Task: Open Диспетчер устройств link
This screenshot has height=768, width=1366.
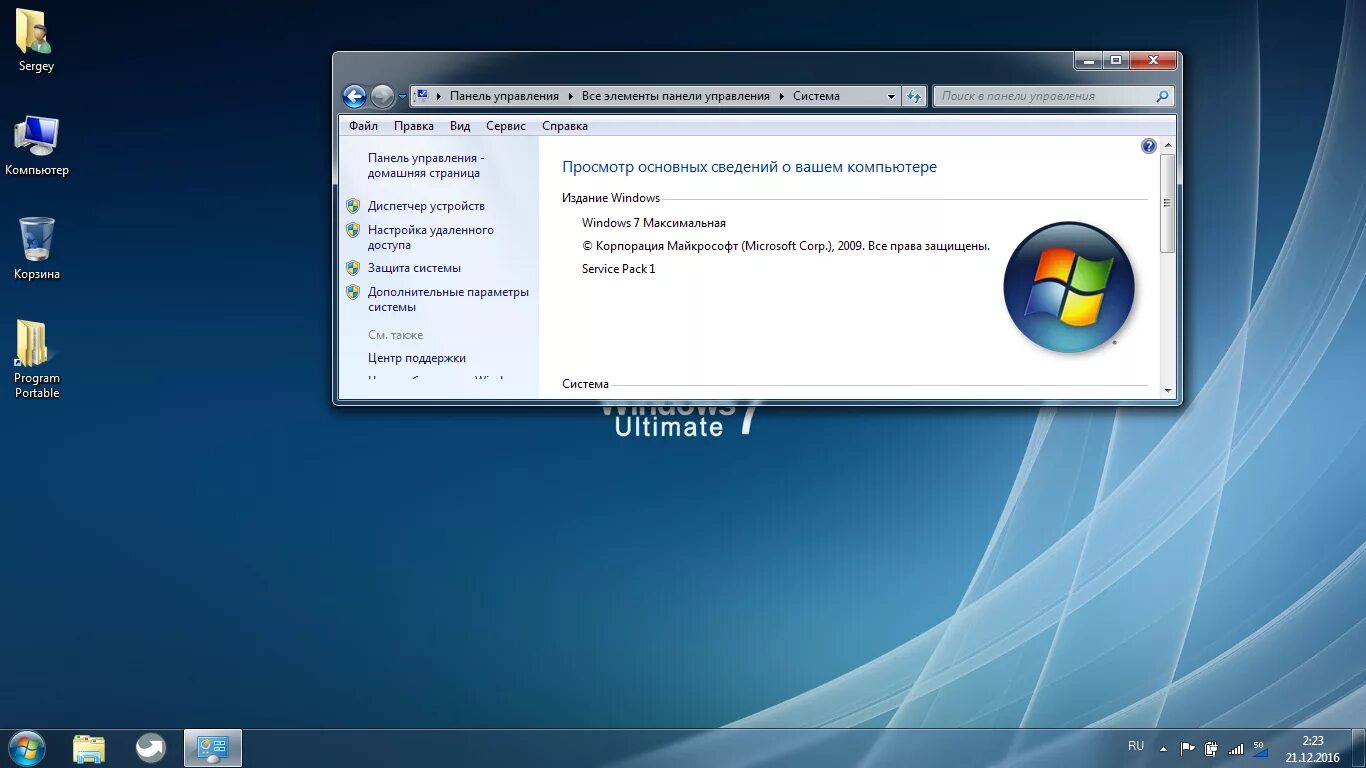Action: pos(426,206)
